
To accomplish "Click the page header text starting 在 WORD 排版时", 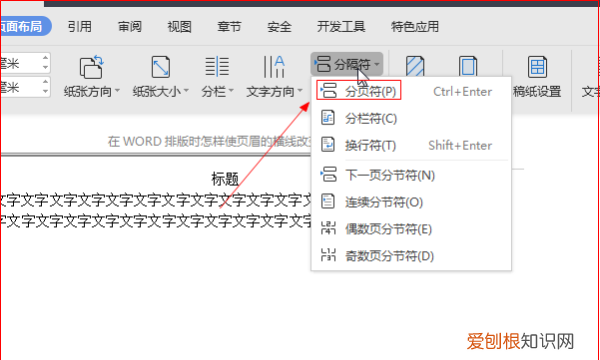I will click(209, 142).
